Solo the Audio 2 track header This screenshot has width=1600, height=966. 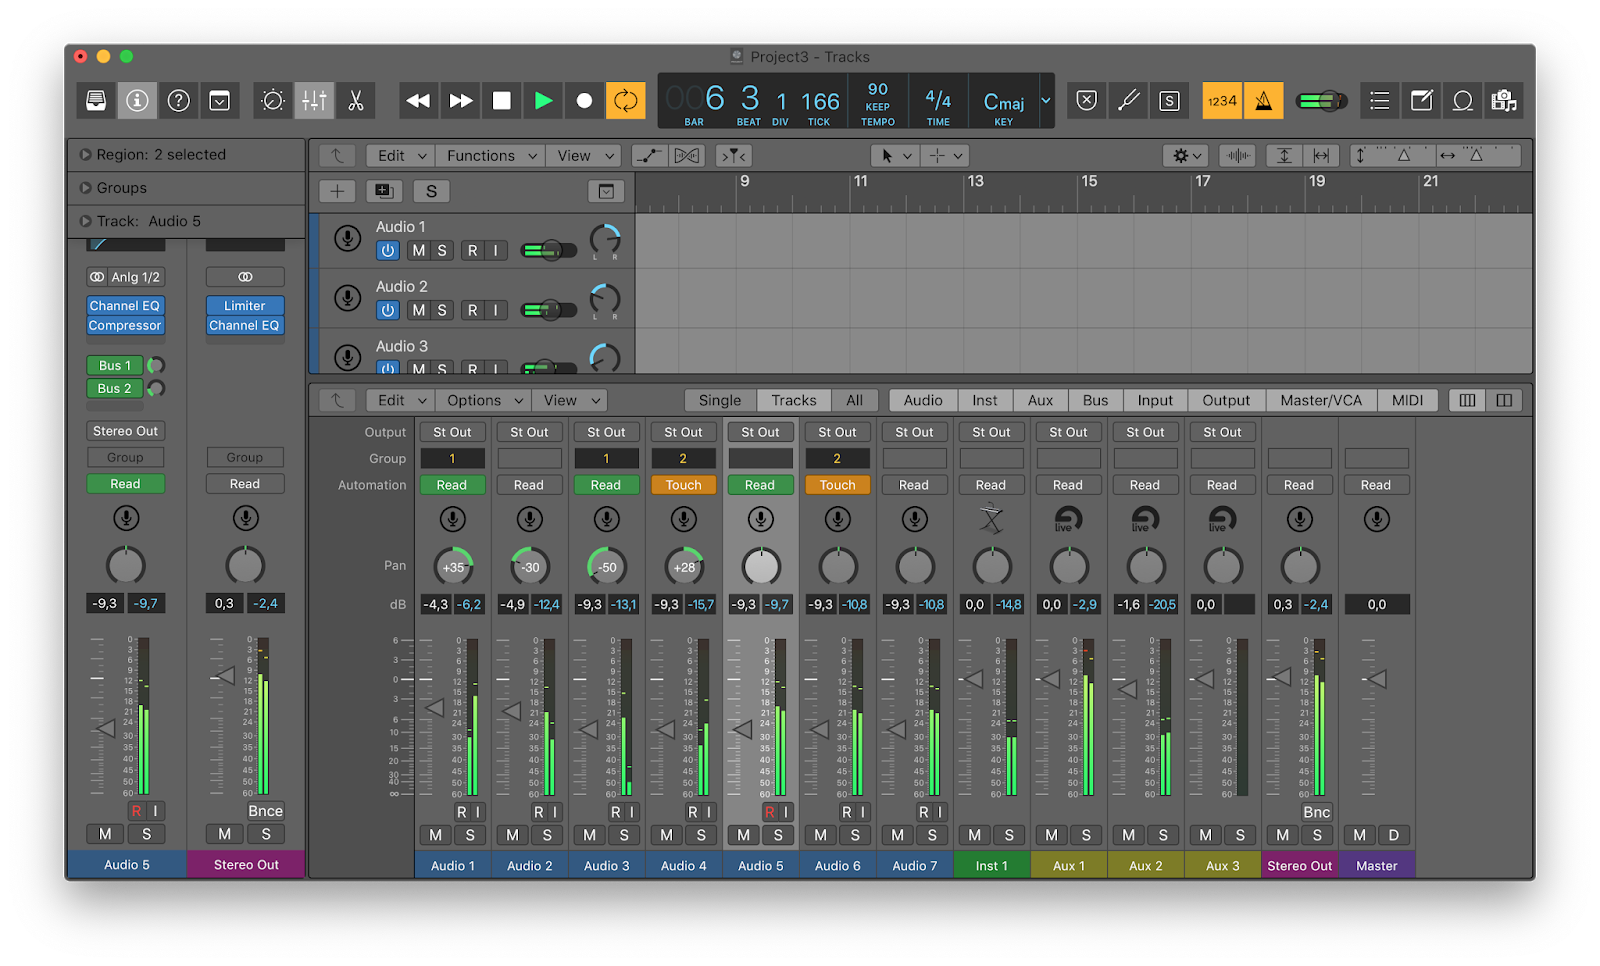[x=442, y=310]
